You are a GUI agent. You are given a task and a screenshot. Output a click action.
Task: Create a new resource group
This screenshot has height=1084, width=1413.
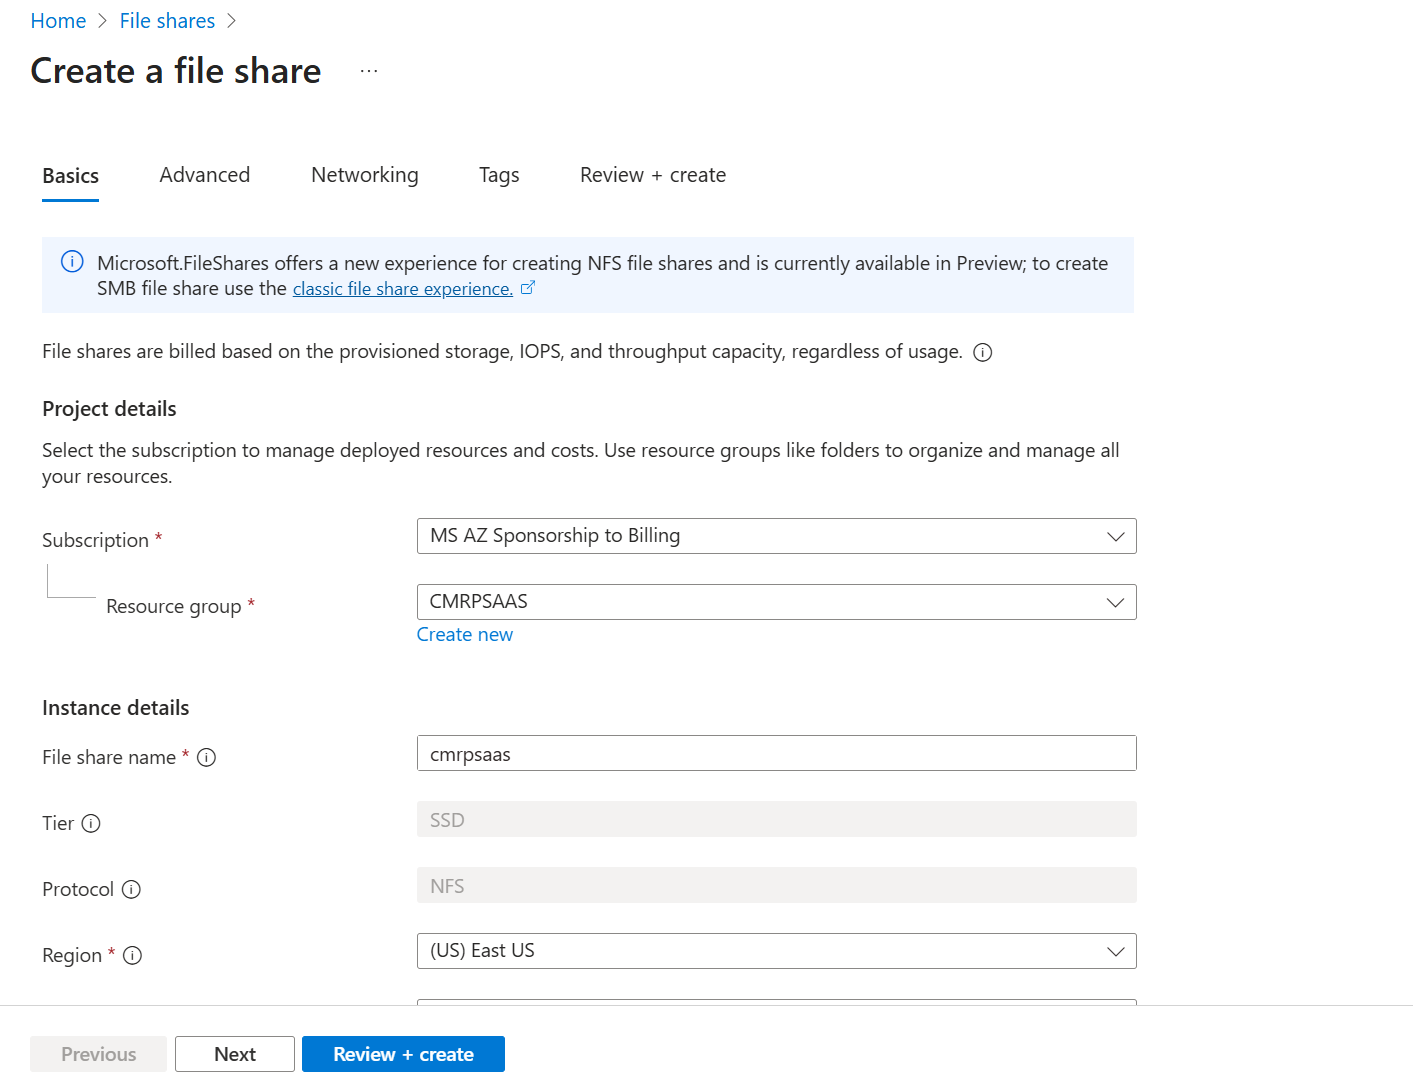tap(464, 634)
